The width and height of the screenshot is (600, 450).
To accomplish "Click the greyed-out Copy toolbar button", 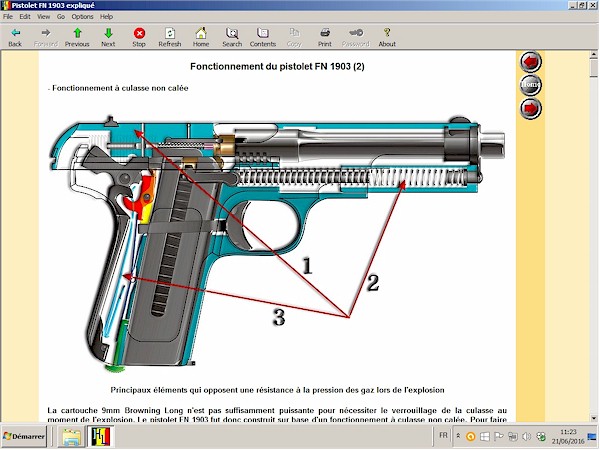I will (x=294, y=37).
